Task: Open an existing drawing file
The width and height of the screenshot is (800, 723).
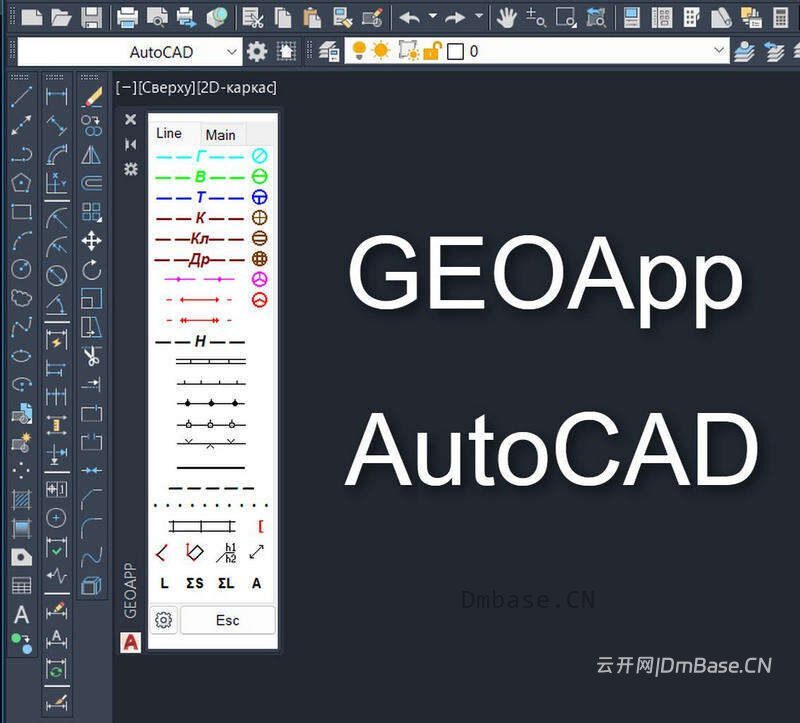Action: [61, 18]
